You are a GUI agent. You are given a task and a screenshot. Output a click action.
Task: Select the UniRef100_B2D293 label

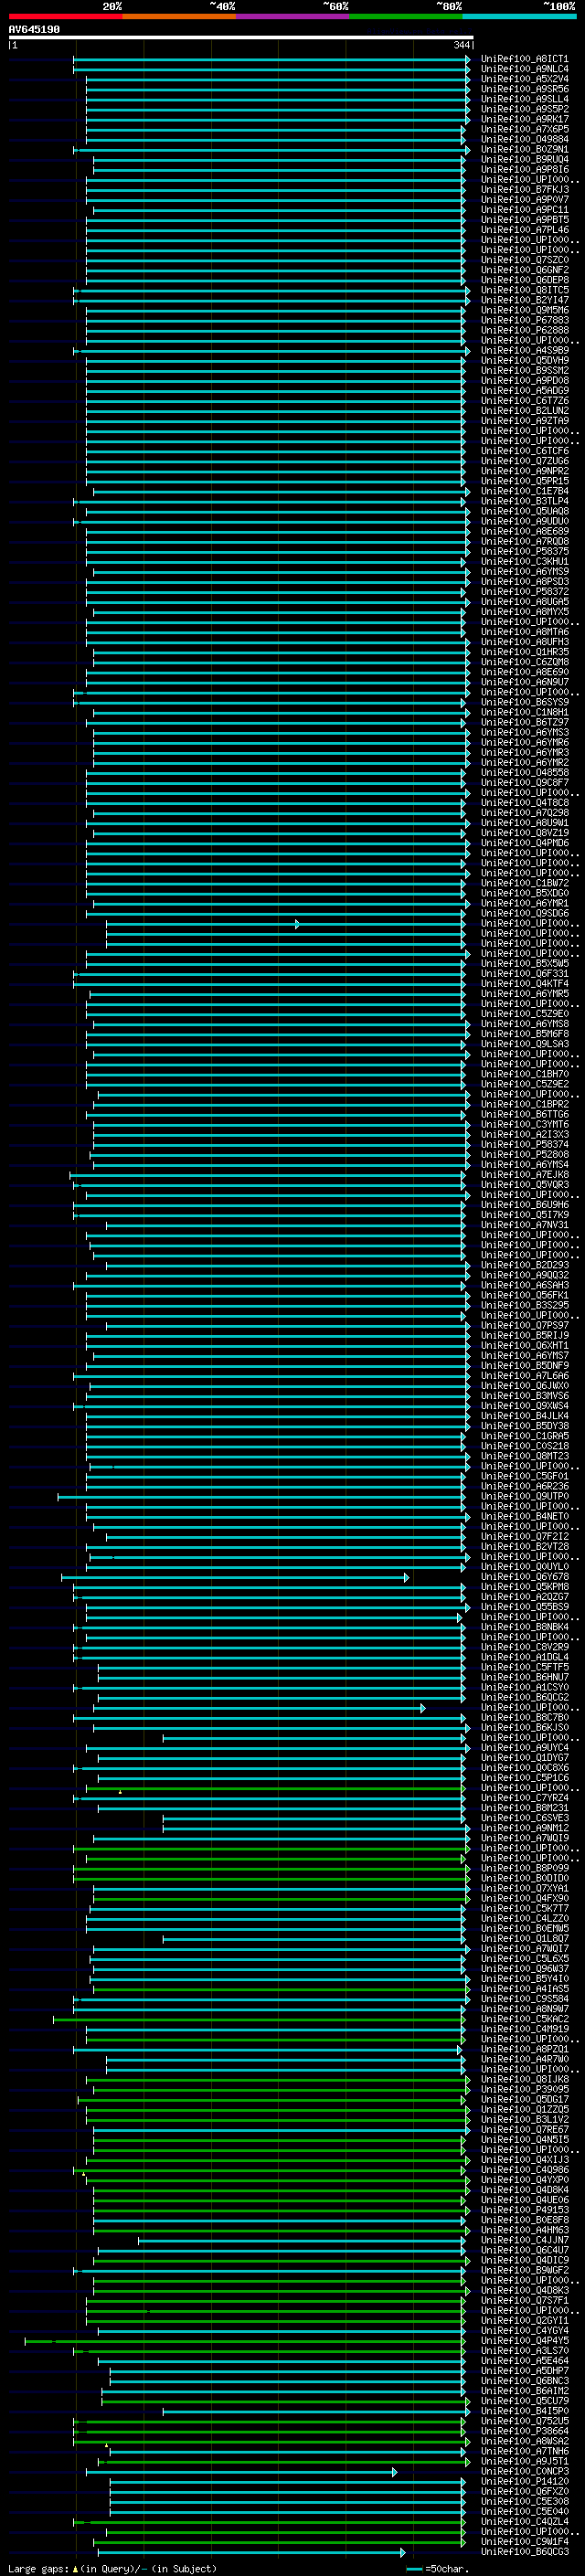(x=524, y=1265)
